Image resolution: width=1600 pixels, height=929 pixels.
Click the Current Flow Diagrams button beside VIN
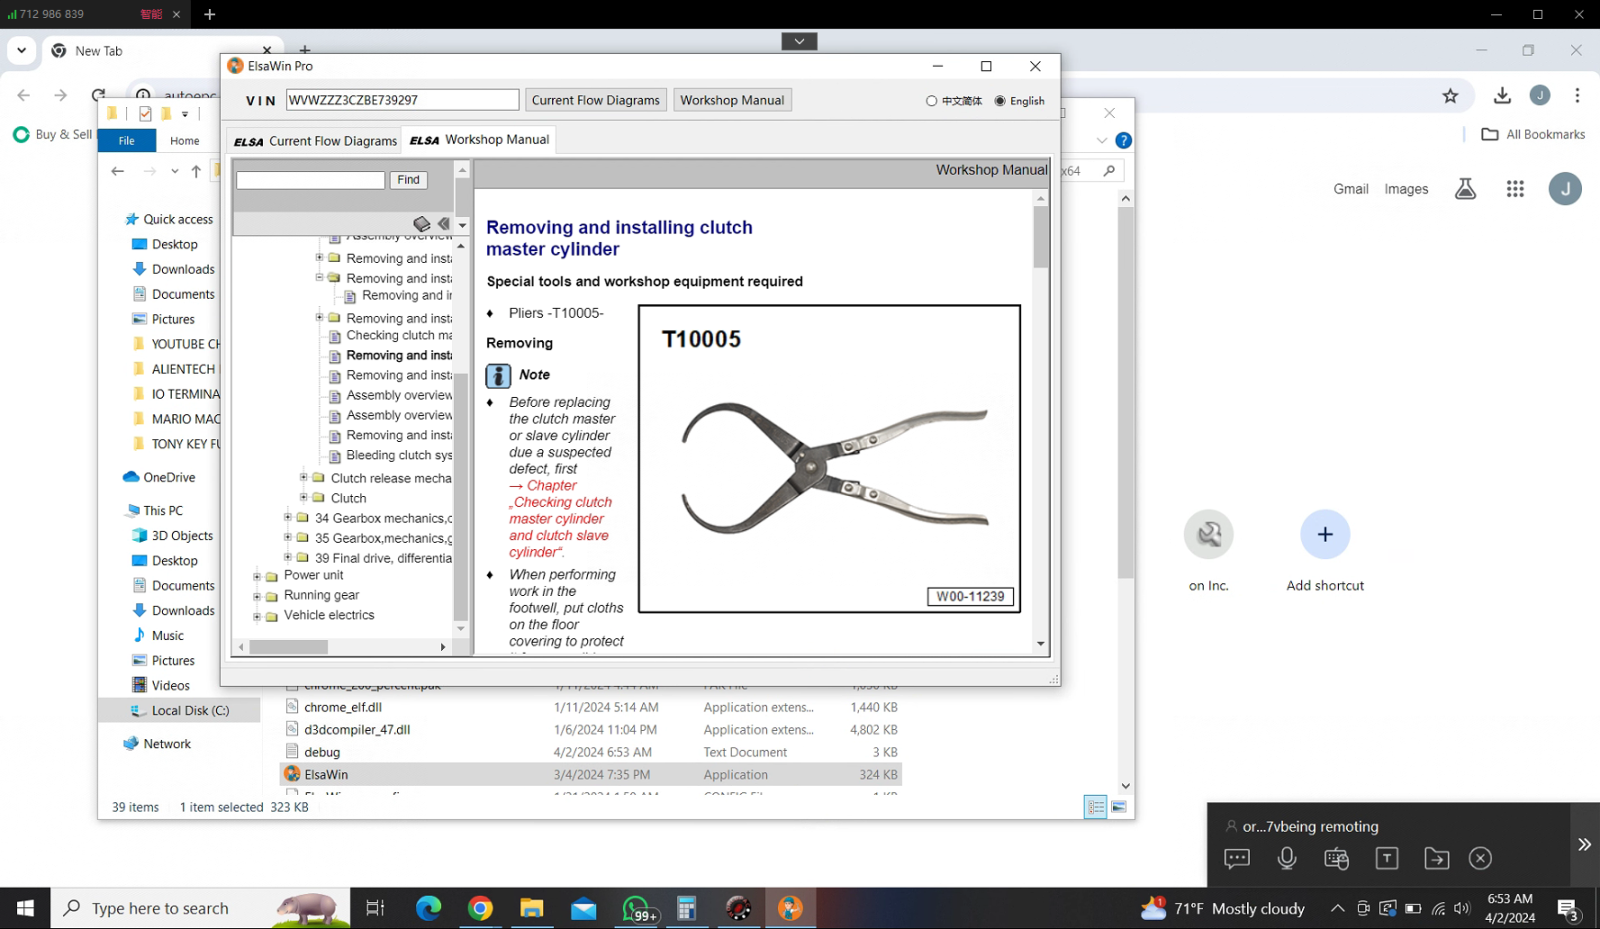596,100
